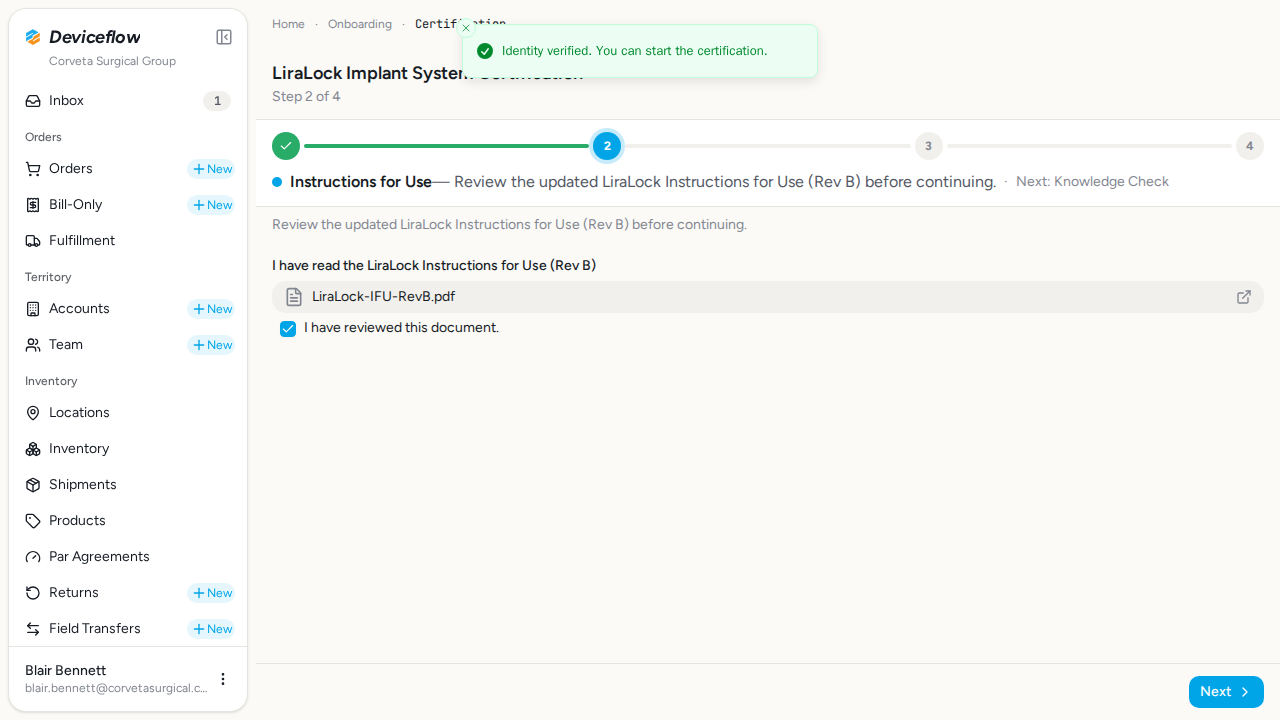Select step 4 circle in tracker

tap(1249, 146)
